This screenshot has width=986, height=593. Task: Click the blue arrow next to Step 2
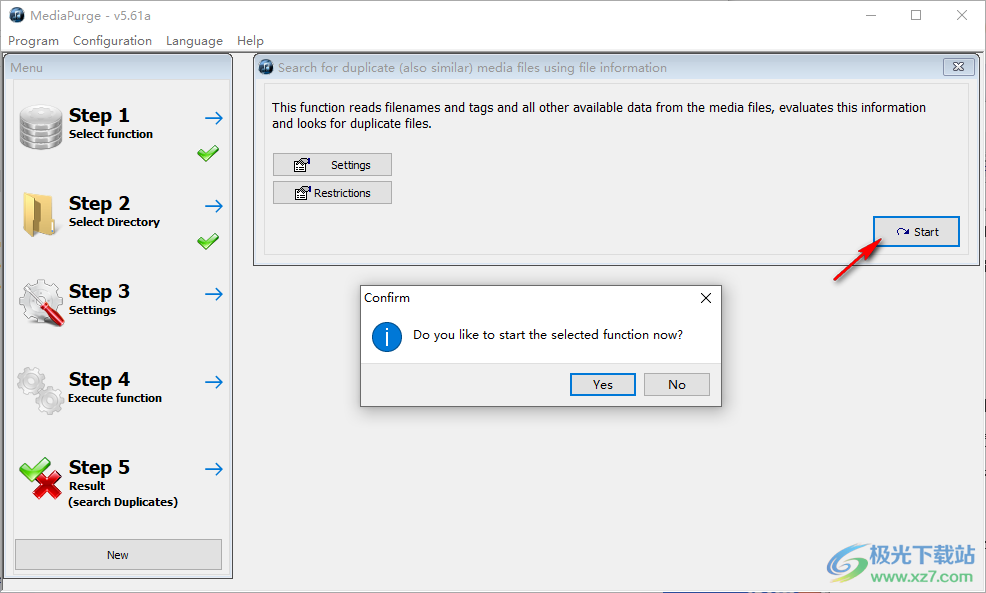(213, 206)
